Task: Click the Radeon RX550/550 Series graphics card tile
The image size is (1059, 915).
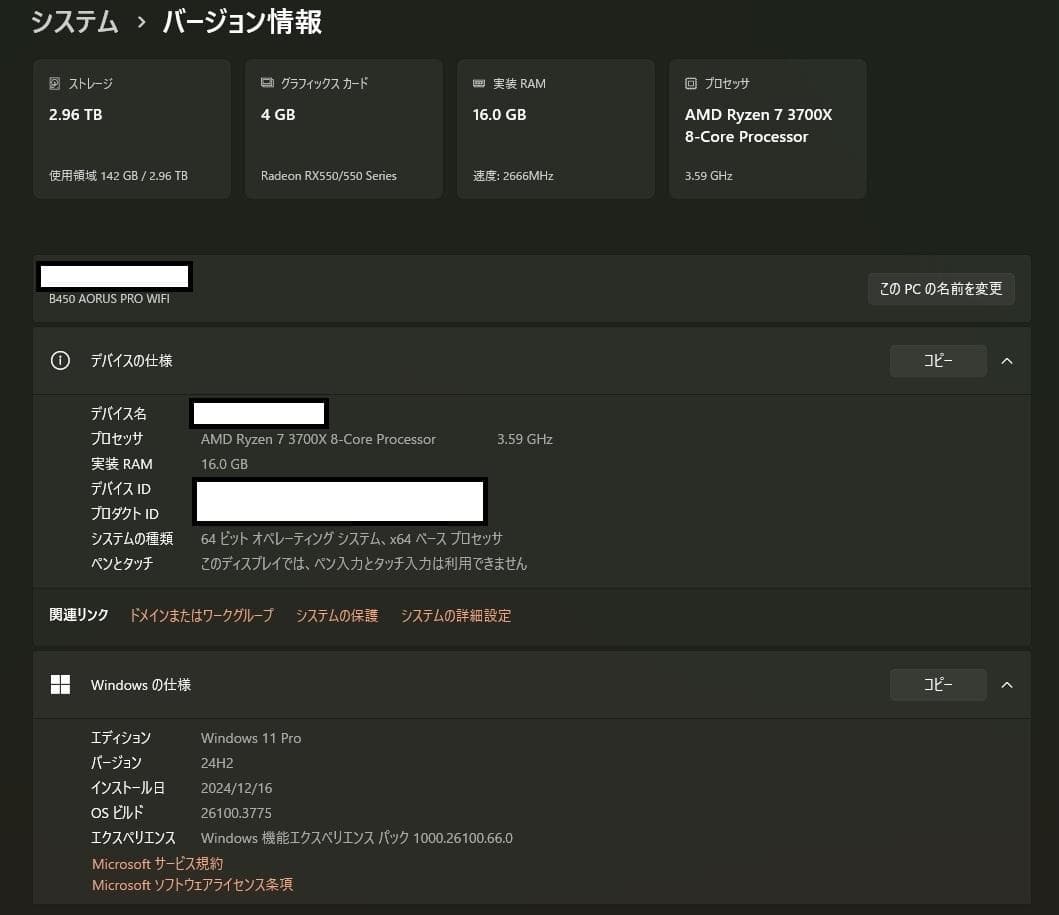Action: pyautogui.click(x=343, y=128)
